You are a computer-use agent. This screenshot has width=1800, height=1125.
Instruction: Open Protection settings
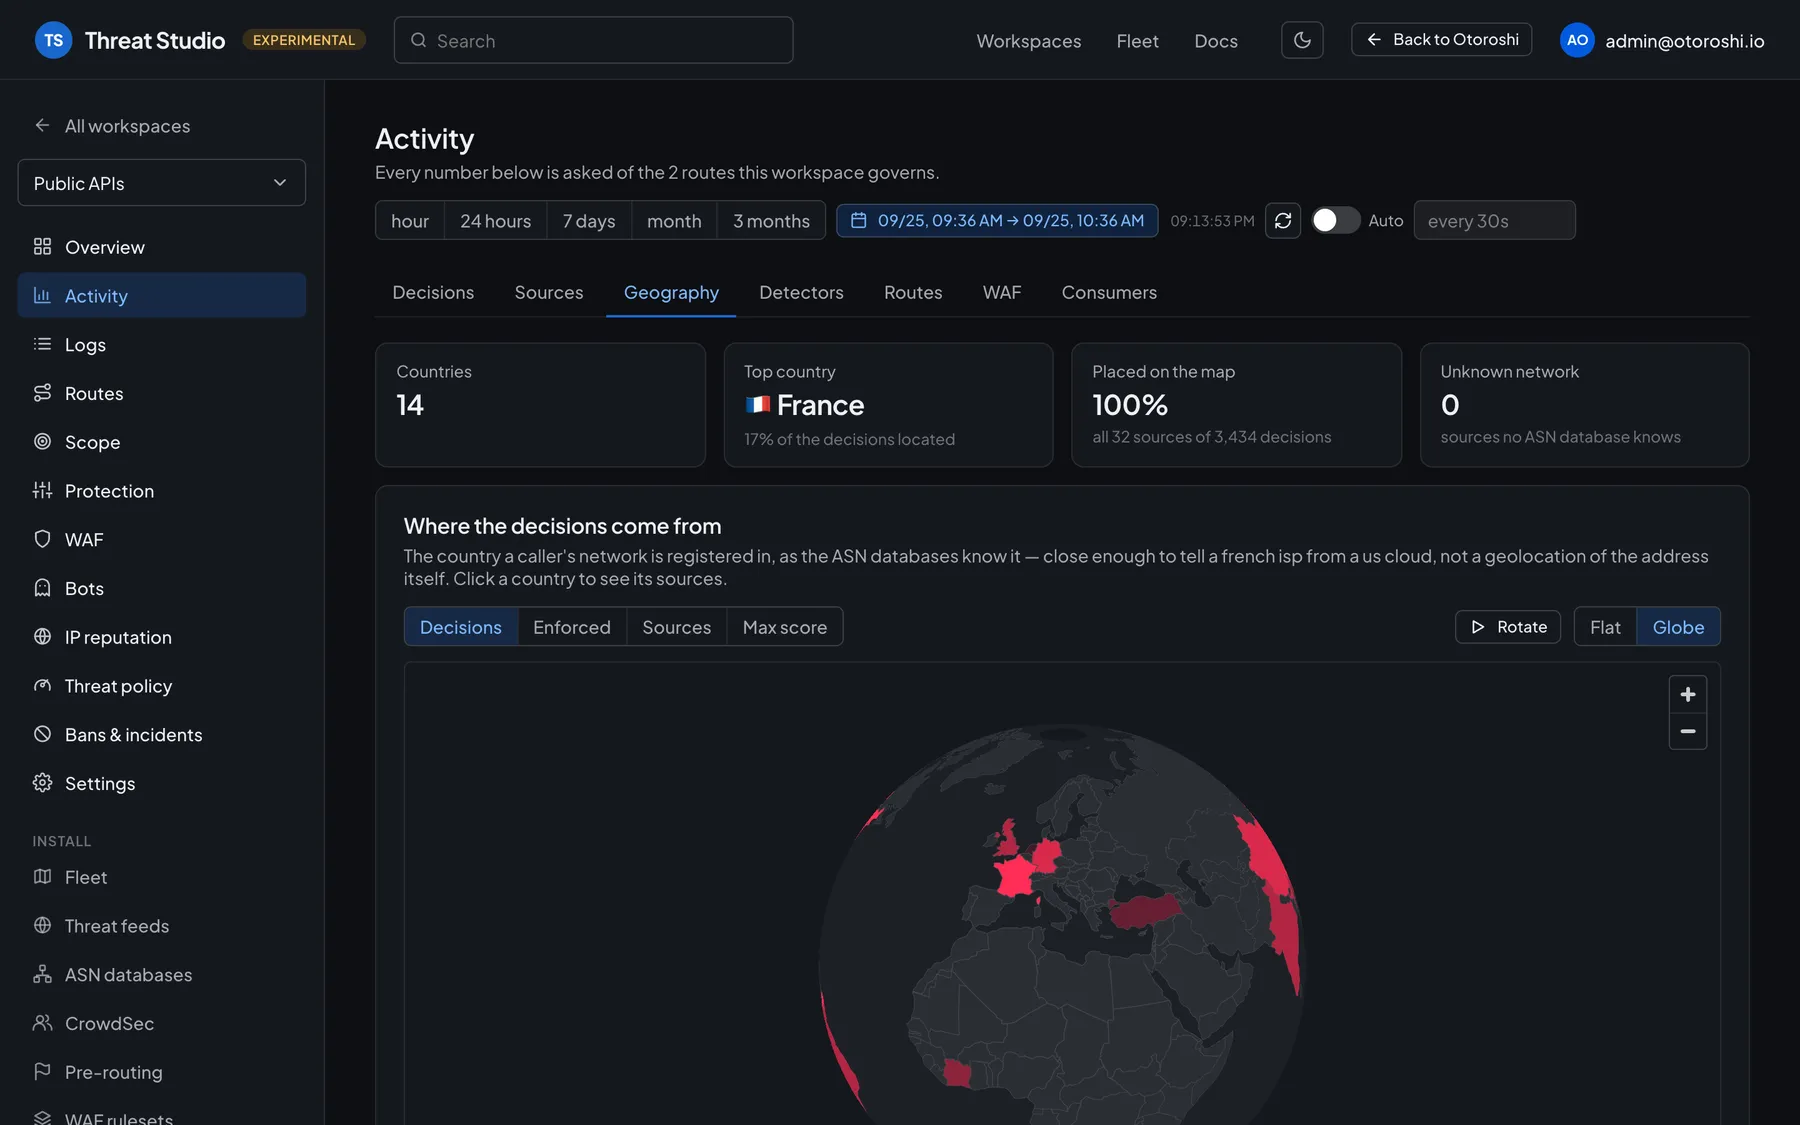pyautogui.click(x=162, y=491)
